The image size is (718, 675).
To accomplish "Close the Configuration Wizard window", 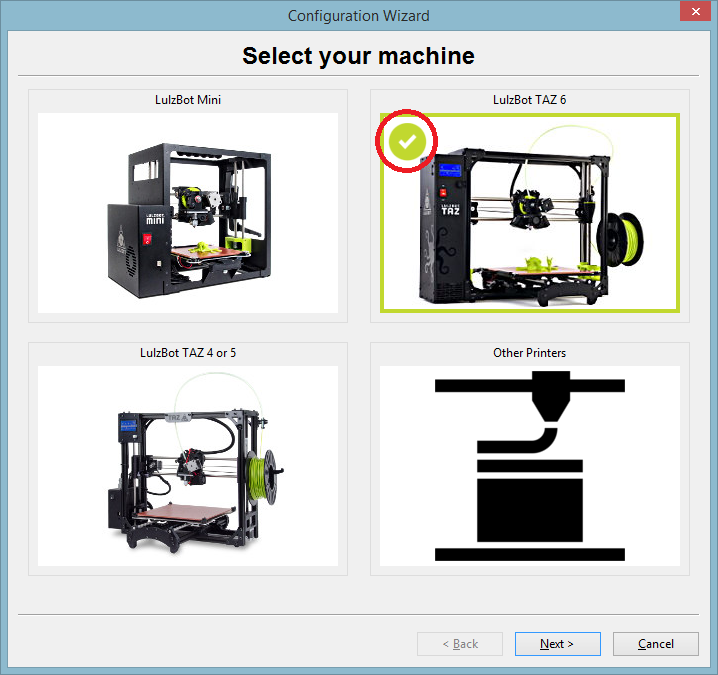I will click(695, 11).
